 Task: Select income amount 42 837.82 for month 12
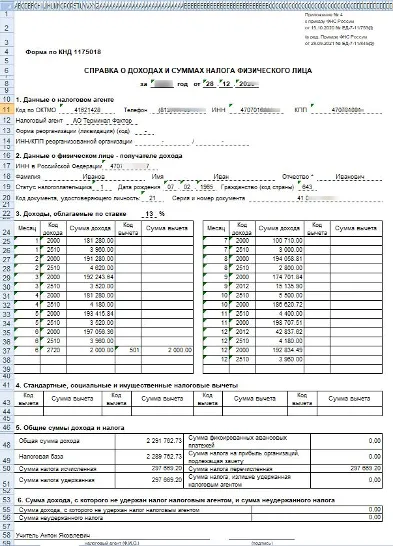pos(280,332)
